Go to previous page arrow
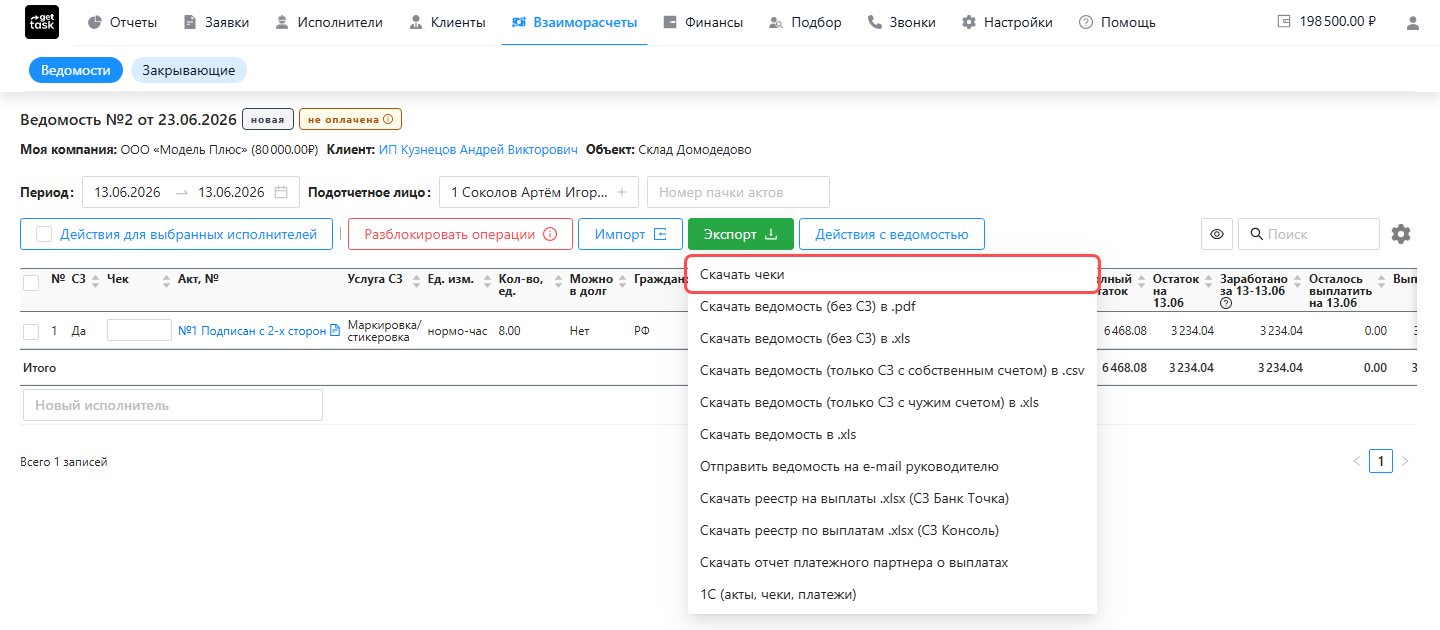The image size is (1440, 630). [1357, 461]
